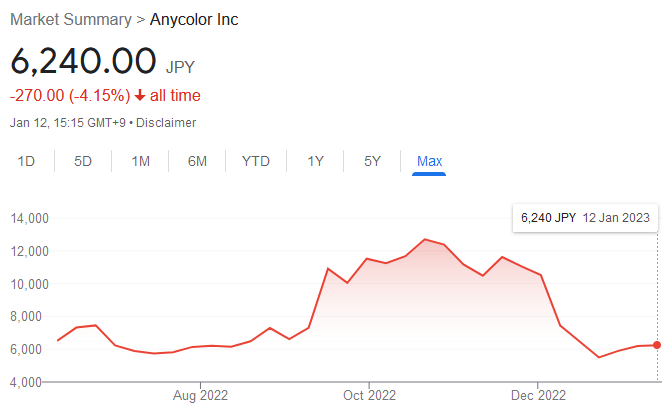The width and height of the screenshot is (671, 408).
Task: Click the Anycolor Inc title
Action: [194, 20]
